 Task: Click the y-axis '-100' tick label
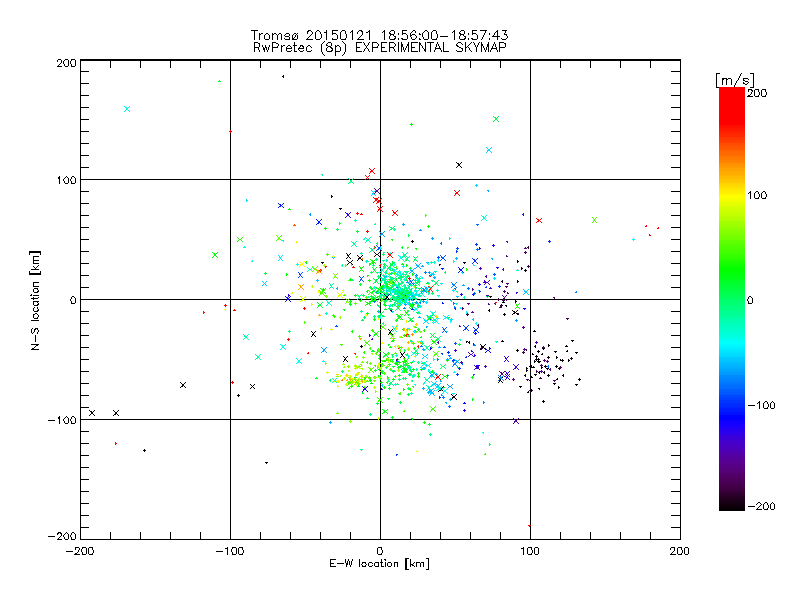coord(62,420)
